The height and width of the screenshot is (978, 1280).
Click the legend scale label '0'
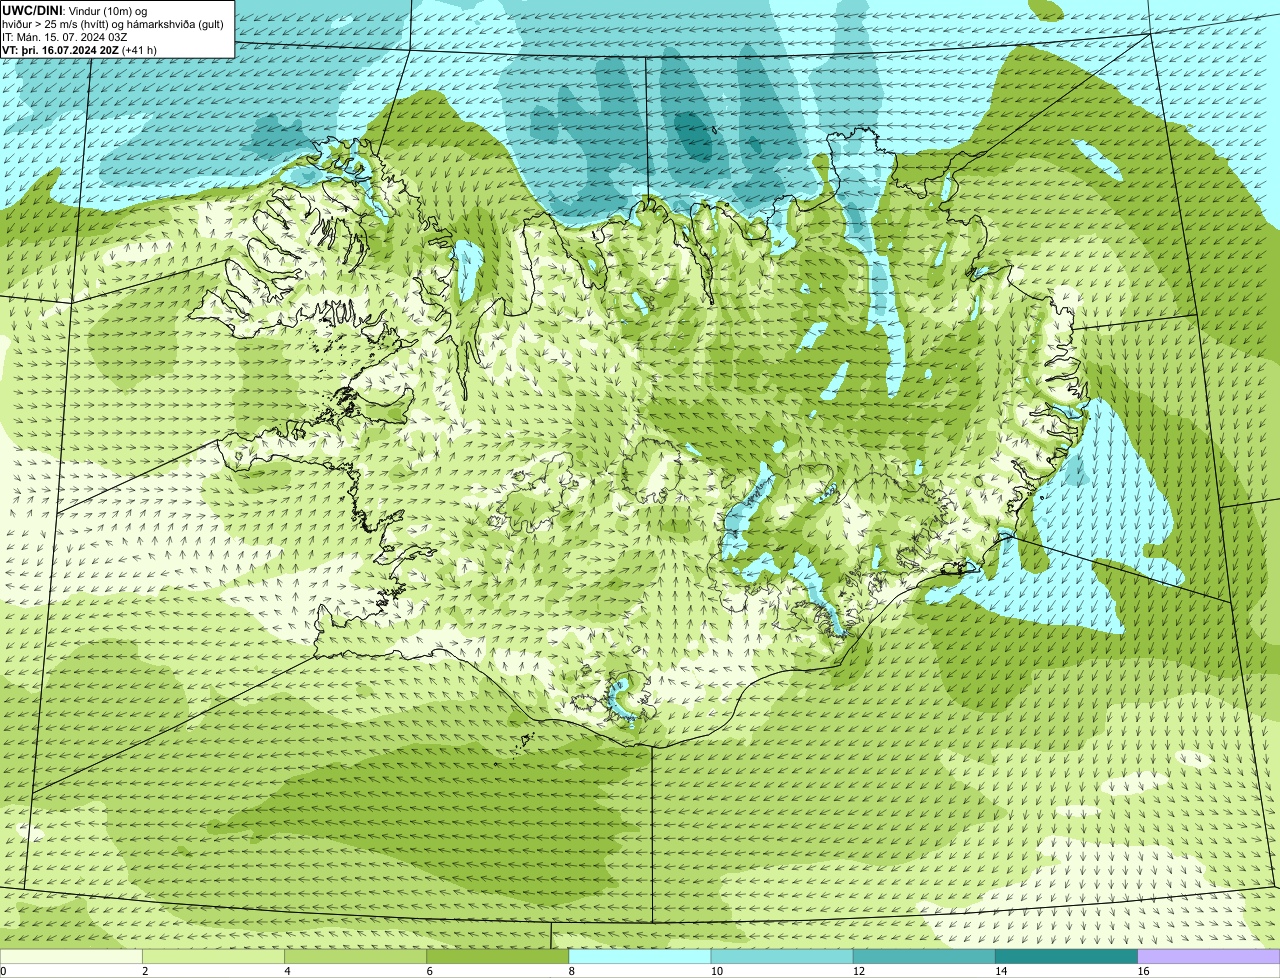[x=3, y=971]
